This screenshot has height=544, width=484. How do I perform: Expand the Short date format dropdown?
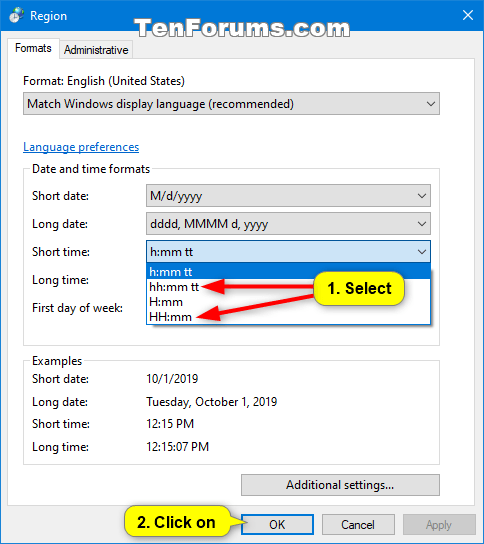(288, 196)
